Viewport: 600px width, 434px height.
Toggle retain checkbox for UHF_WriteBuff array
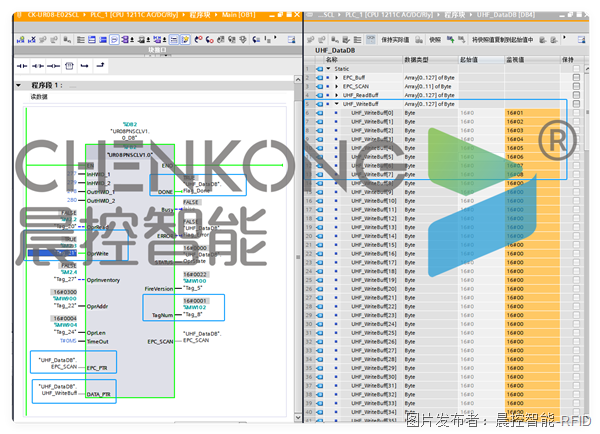576,104
